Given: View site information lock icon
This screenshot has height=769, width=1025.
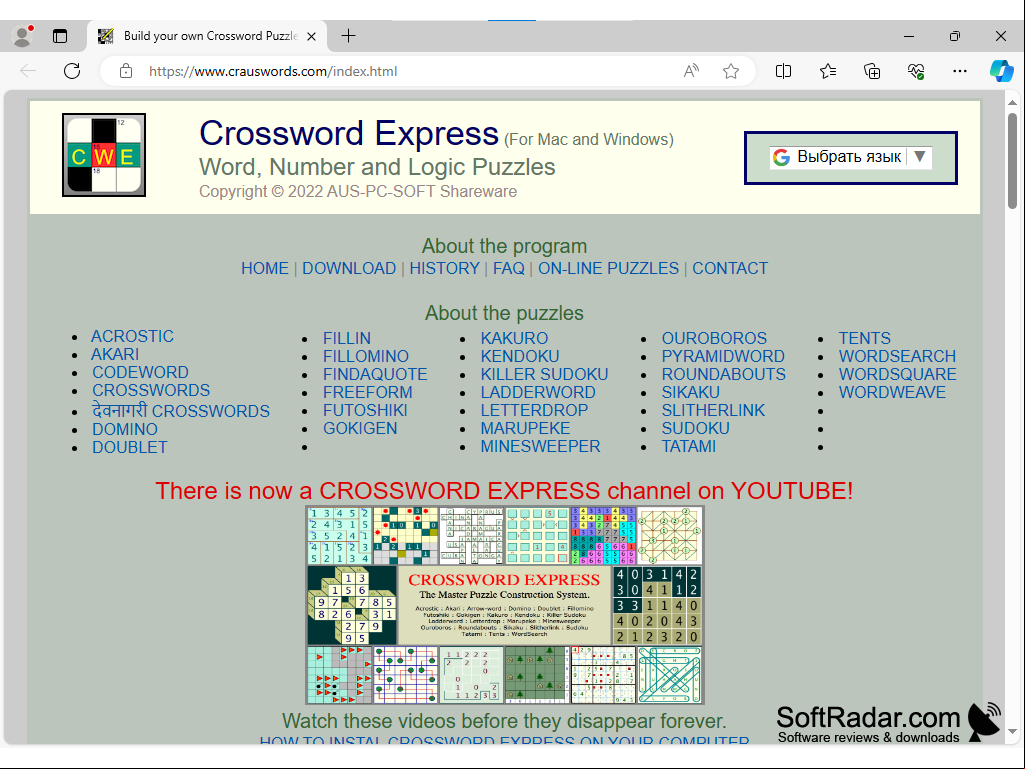Looking at the screenshot, I should pyautogui.click(x=126, y=71).
